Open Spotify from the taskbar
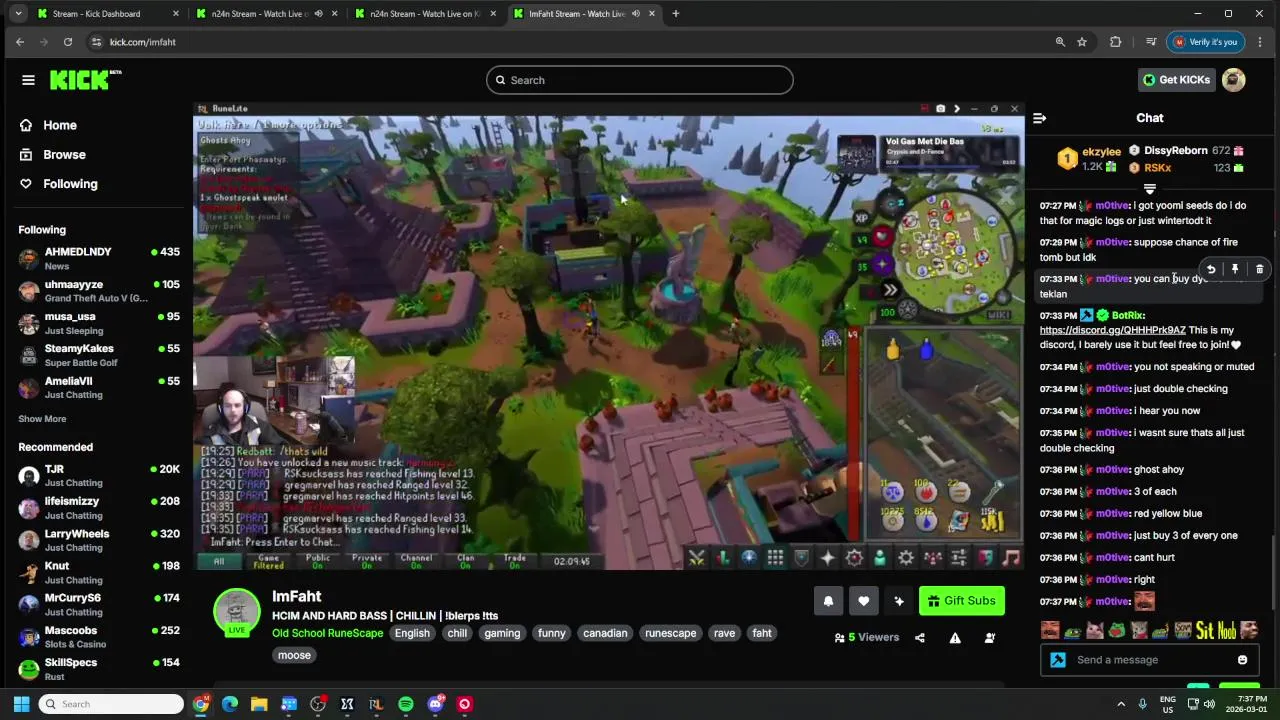Viewport: 1280px width, 720px height. click(x=406, y=704)
